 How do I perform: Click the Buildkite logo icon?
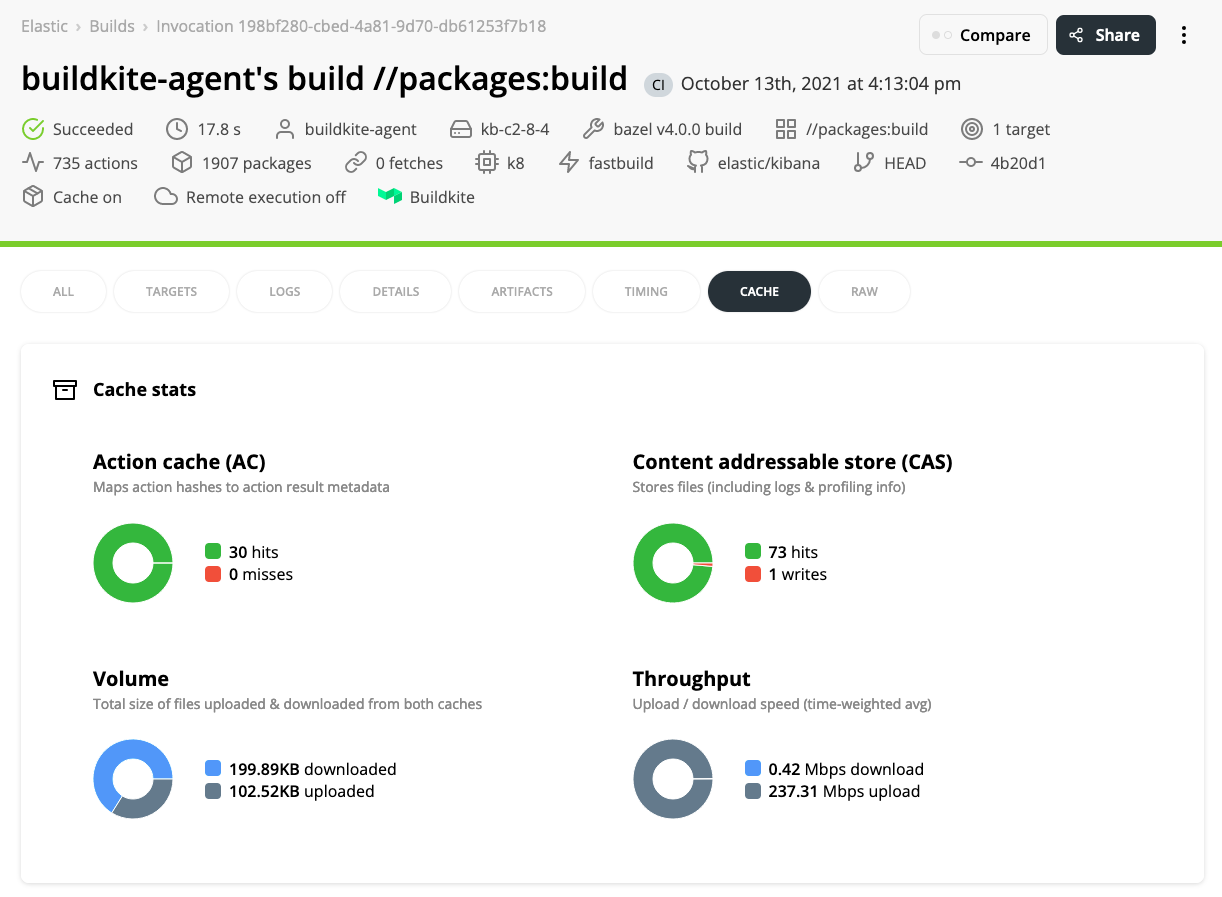tap(390, 197)
